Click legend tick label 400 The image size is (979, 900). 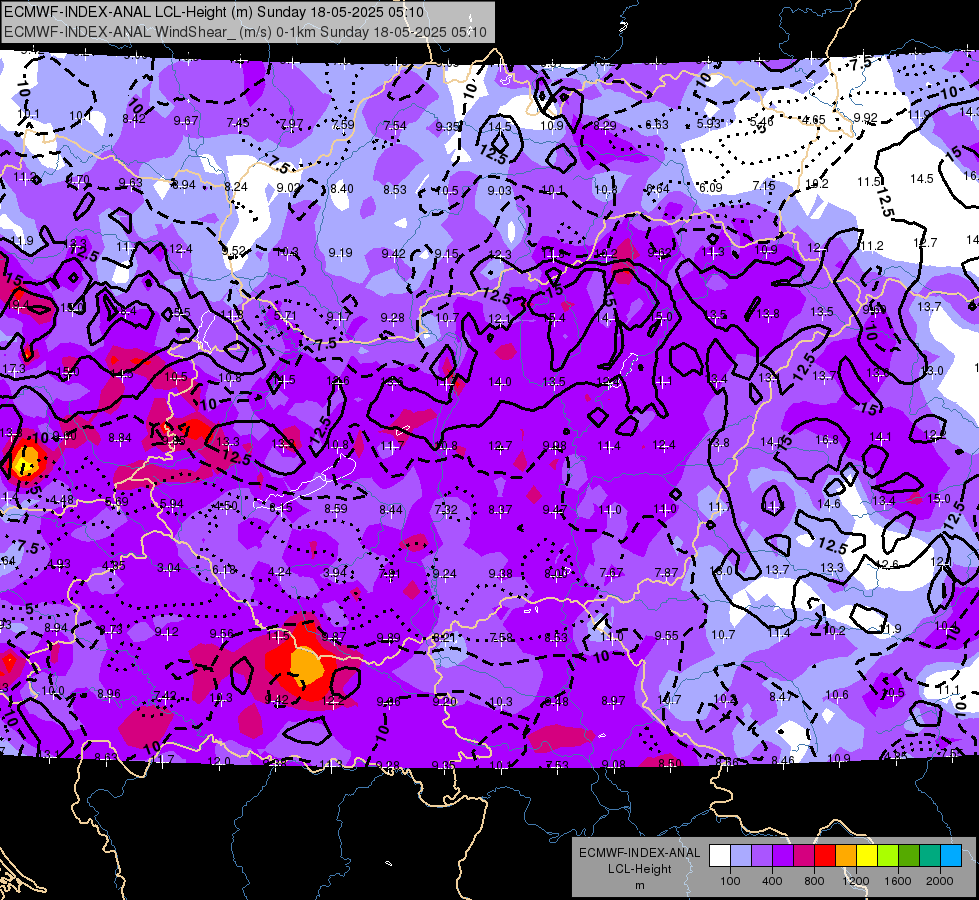click(772, 881)
